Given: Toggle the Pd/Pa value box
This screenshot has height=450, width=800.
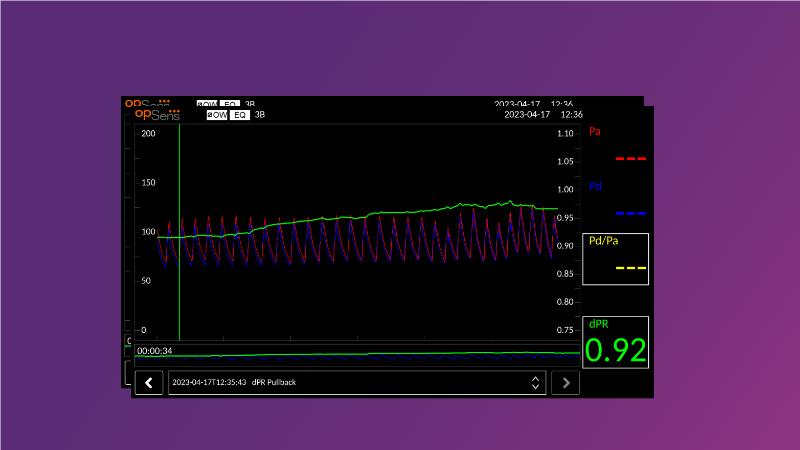Looking at the screenshot, I should (x=616, y=258).
